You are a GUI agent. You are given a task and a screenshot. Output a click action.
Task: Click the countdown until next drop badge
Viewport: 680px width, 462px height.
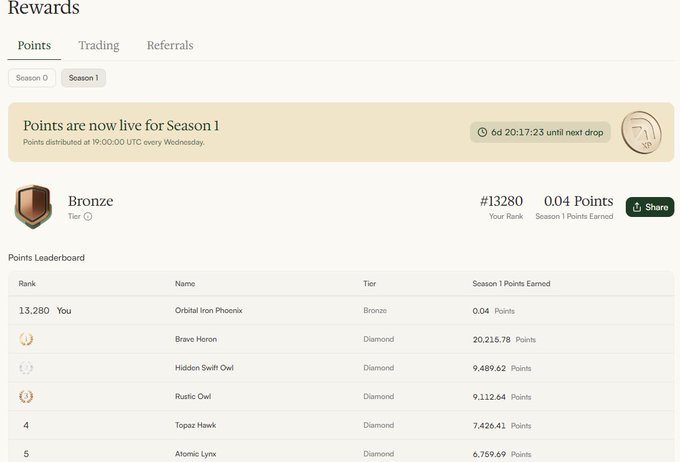coord(540,132)
